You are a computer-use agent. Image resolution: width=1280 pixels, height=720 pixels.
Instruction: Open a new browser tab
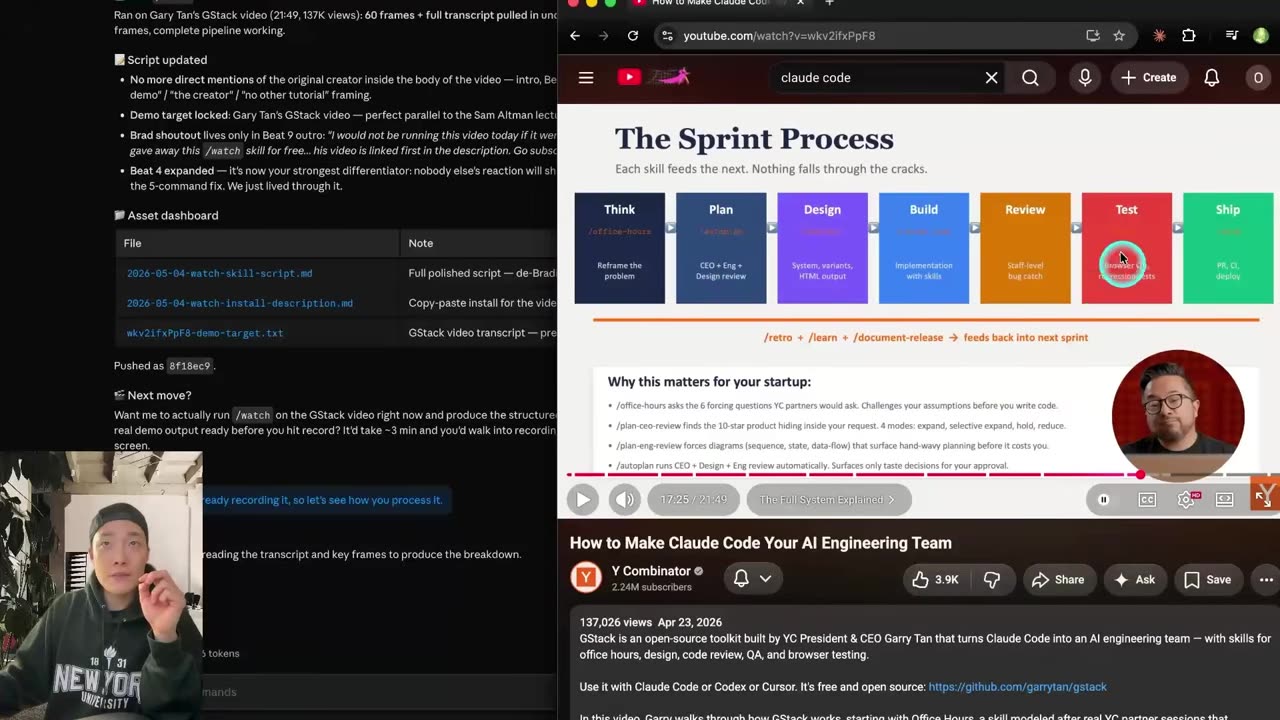[x=829, y=3]
